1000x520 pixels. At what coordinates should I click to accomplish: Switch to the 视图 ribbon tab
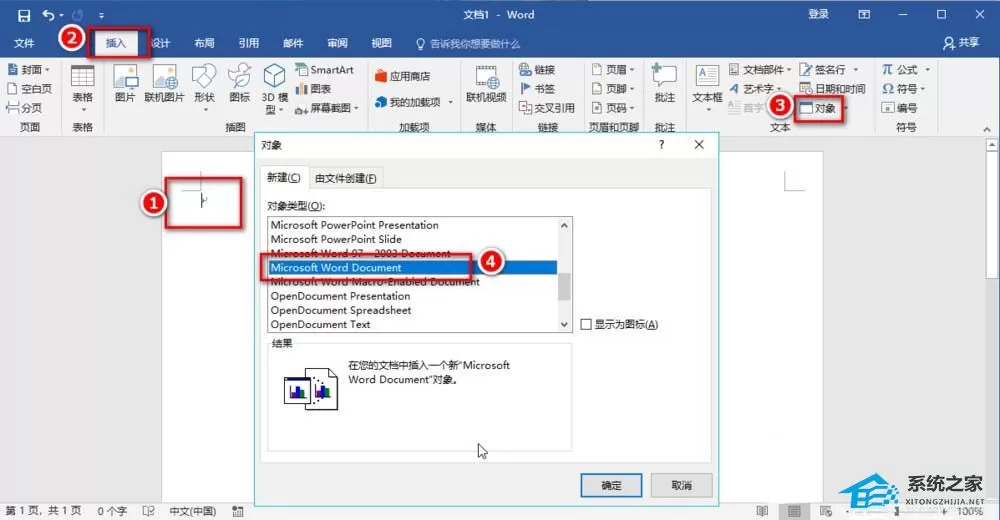[x=381, y=43]
